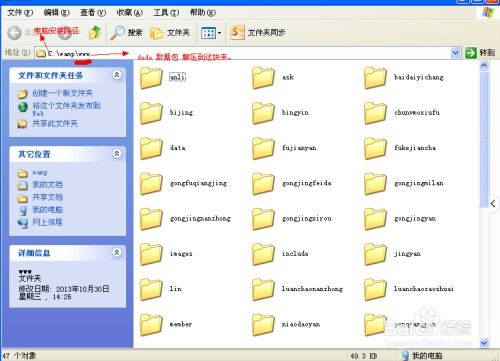Open the 文件 (File) menu
This screenshot has height=361, width=500.
point(20,13)
